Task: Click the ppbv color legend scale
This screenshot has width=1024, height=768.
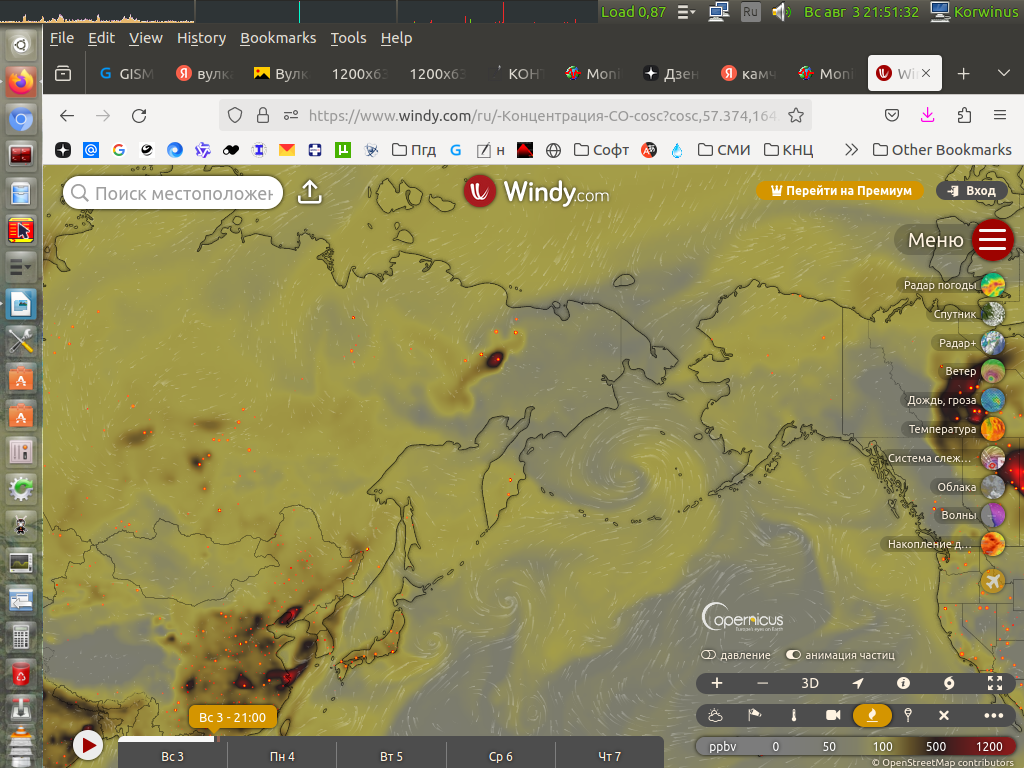Action: click(856, 746)
